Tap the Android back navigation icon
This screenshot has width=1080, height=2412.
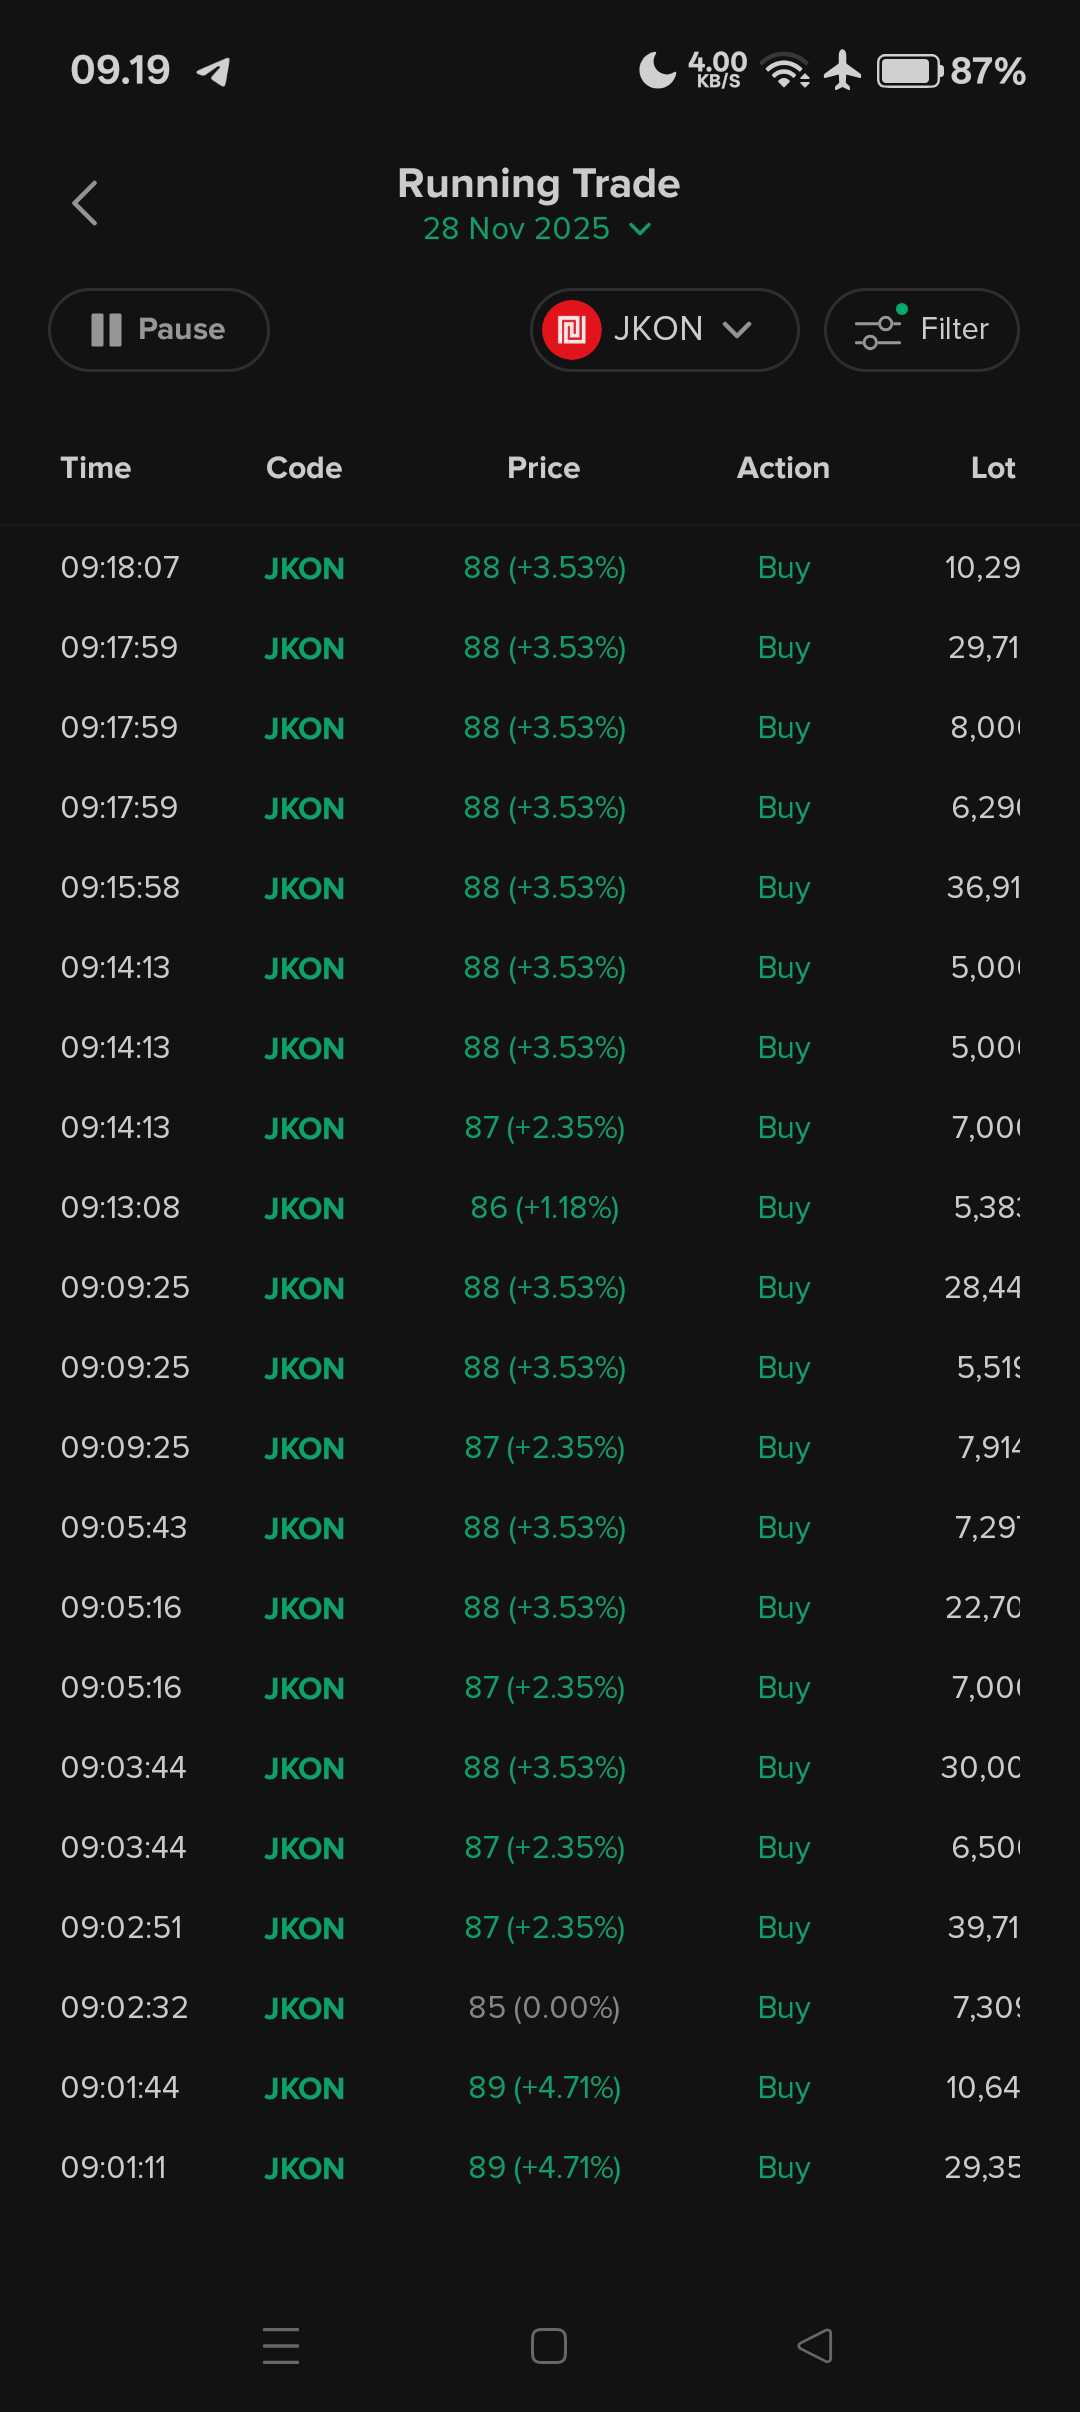tap(815, 2345)
